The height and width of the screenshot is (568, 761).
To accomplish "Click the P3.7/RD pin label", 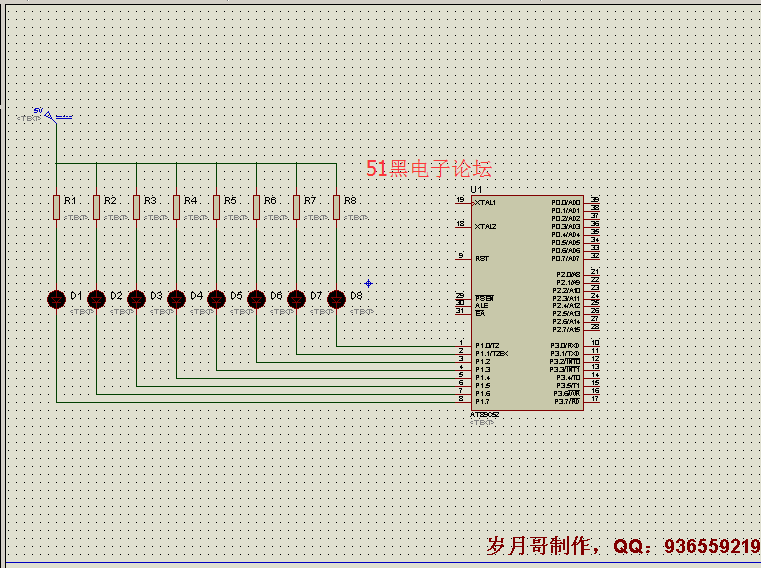I will (x=567, y=401).
